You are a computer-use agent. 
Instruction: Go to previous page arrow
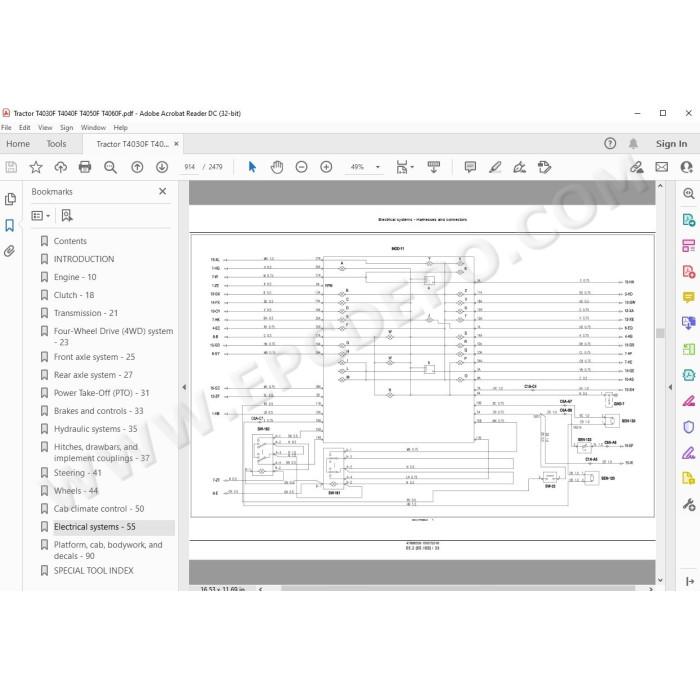tap(137, 167)
